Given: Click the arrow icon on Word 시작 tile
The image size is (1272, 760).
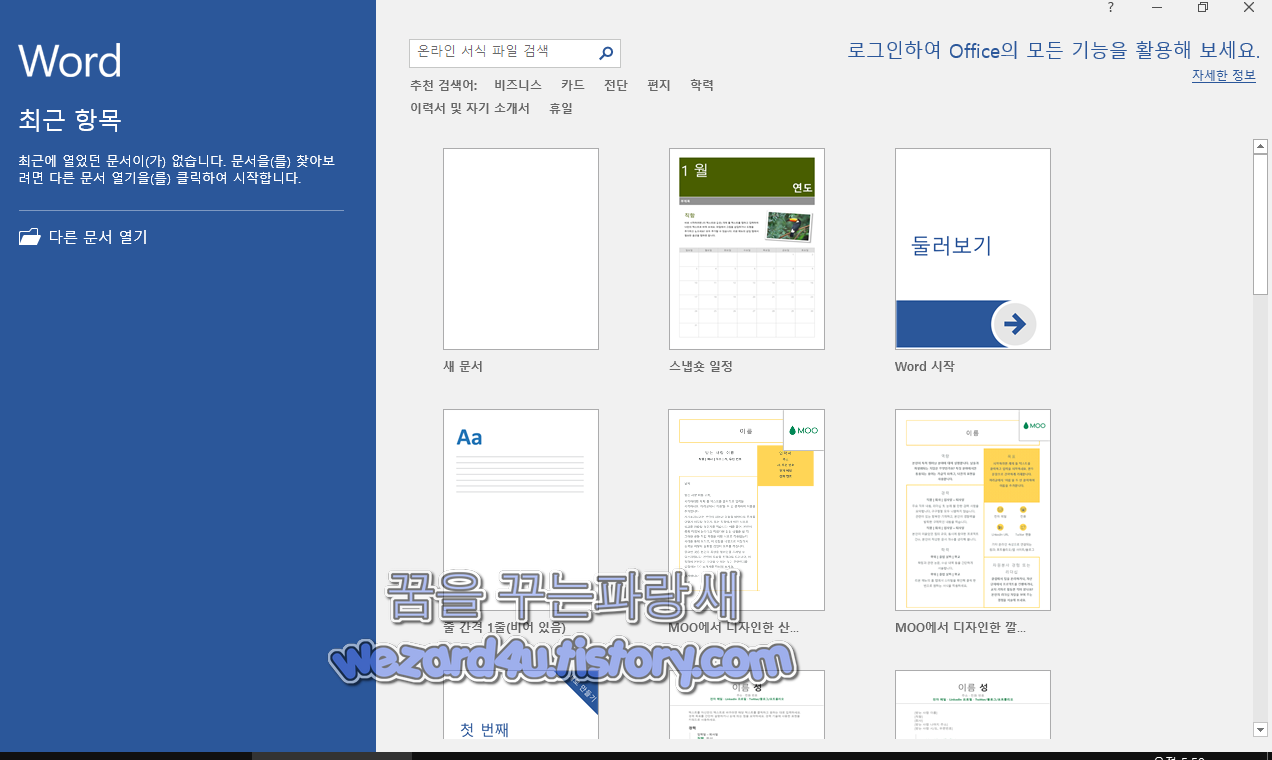Looking at the screenshot, I should click(1014, 323).
